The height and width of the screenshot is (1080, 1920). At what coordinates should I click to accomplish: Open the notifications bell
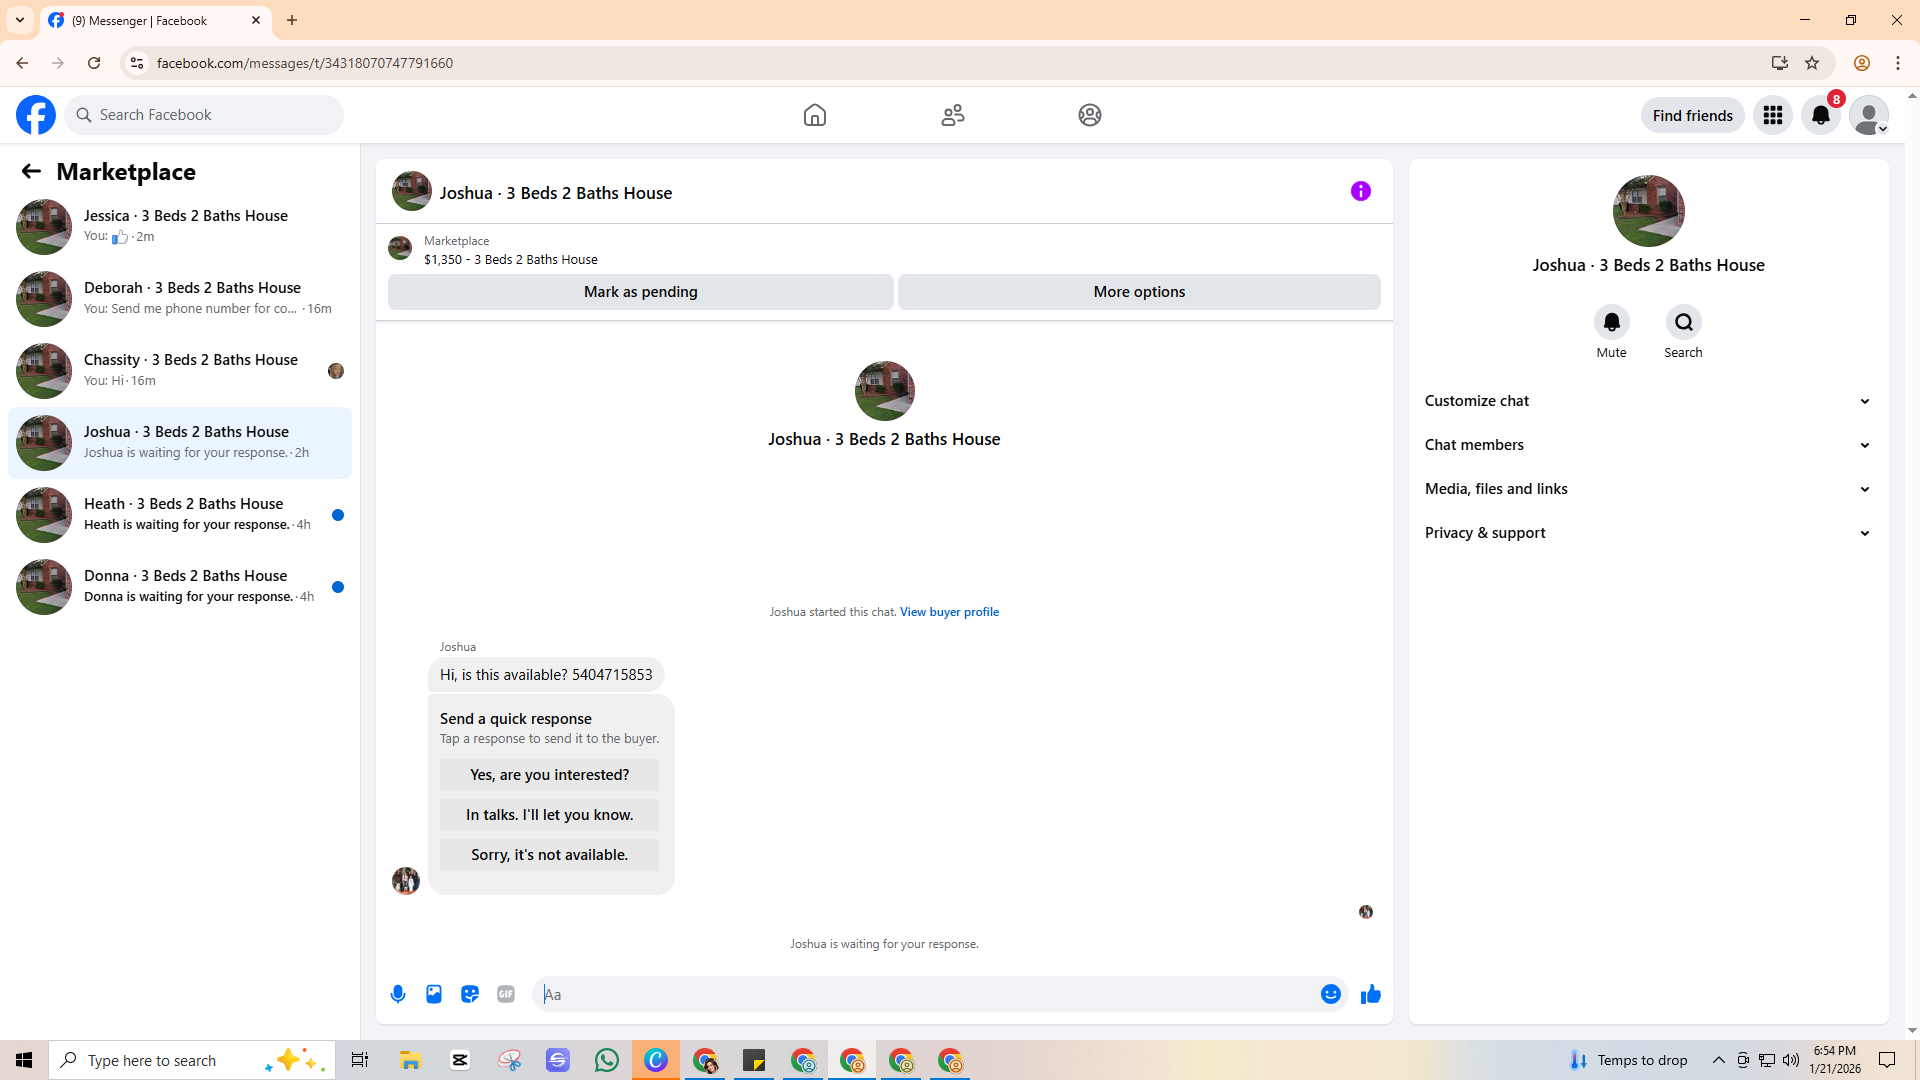(x=1821, y=115)
